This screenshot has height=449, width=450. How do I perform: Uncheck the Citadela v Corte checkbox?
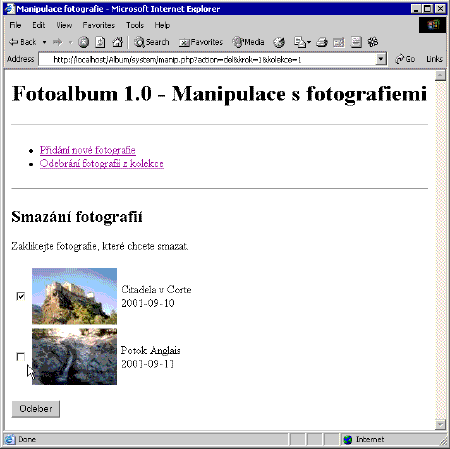pos(21,296)
